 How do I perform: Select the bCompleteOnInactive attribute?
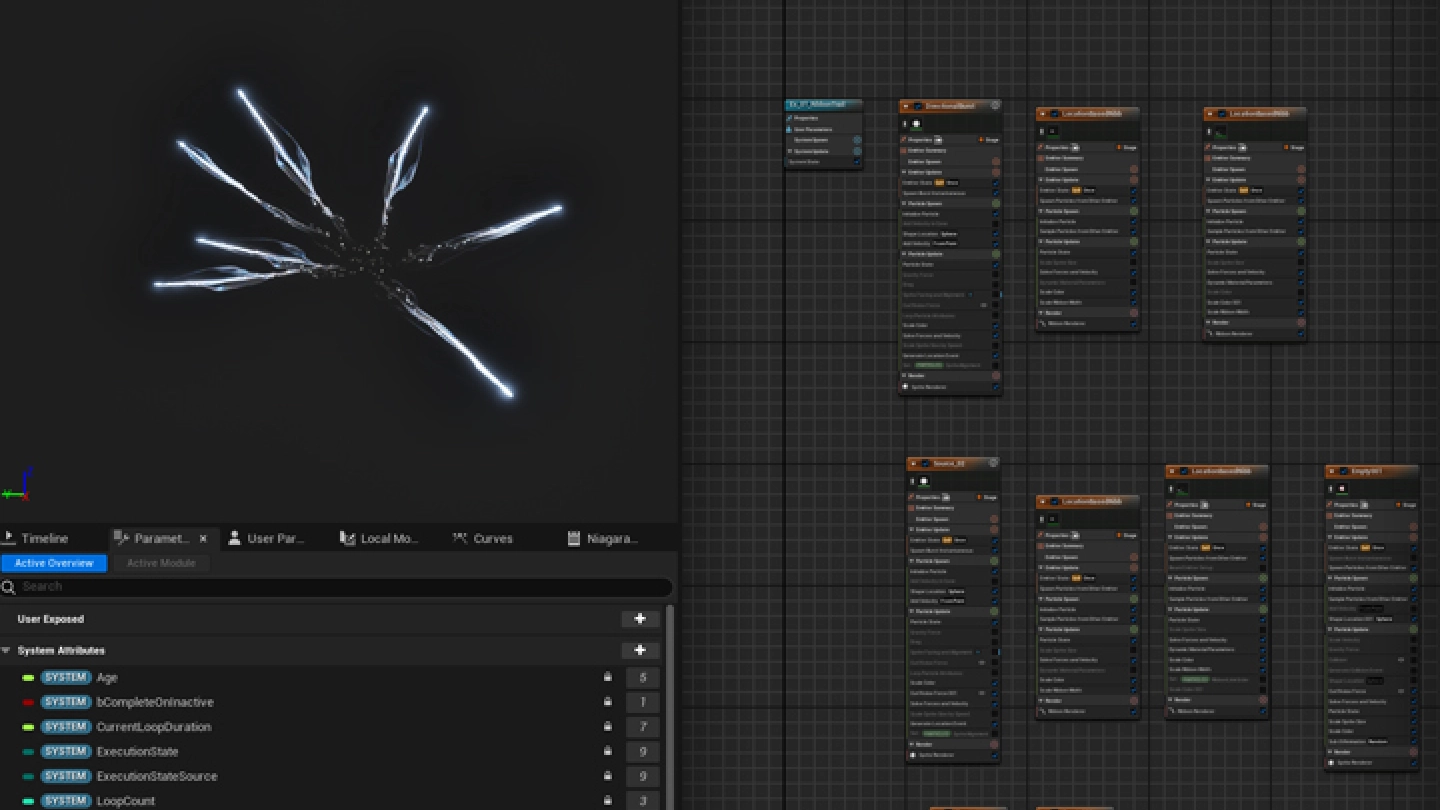(155, 702)
